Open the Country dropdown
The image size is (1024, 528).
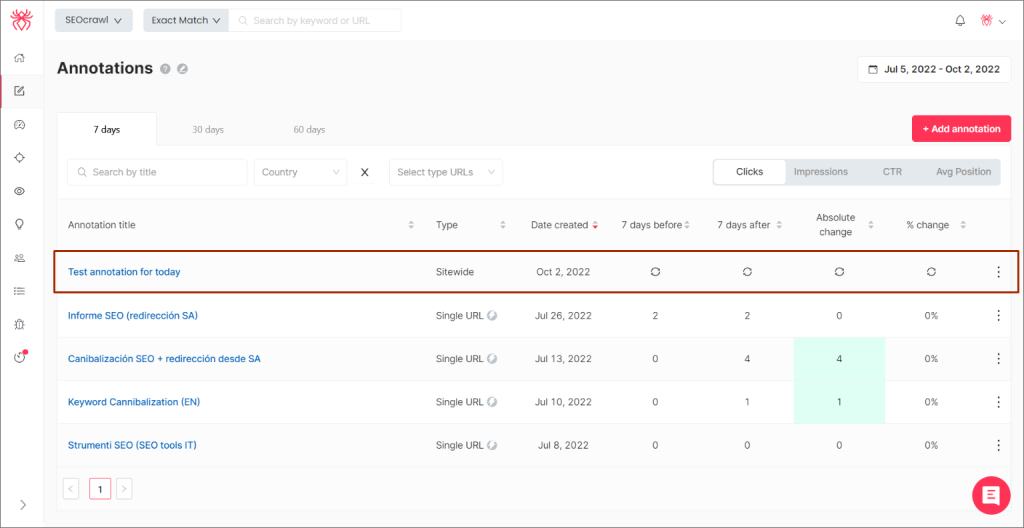click(x=300, y=173)
